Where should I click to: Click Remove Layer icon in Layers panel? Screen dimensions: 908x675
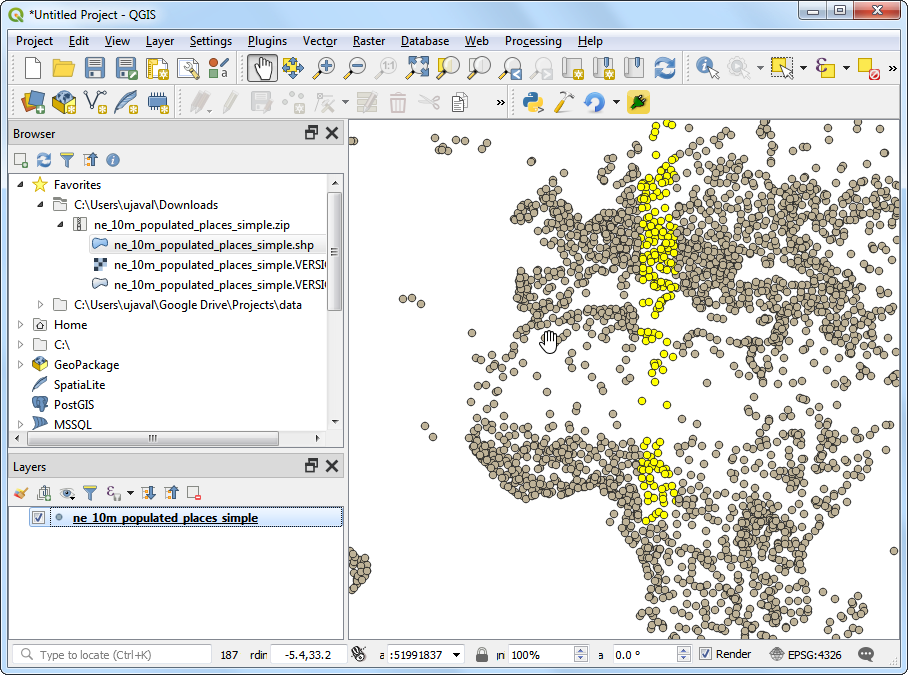point(194,493)
